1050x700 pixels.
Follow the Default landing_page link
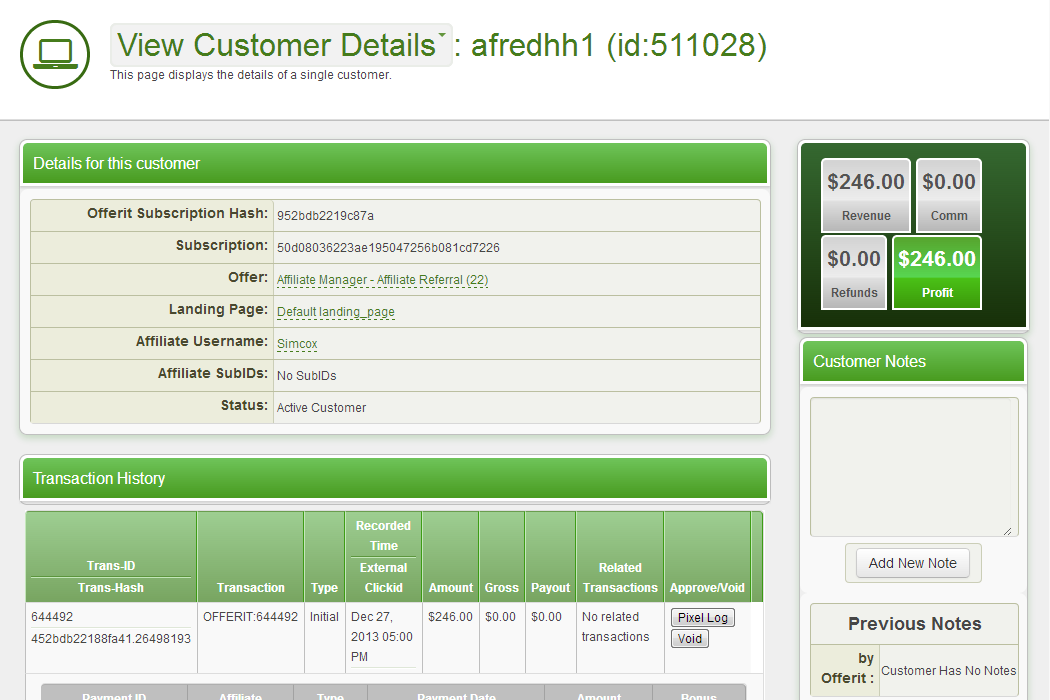point(335,312)
